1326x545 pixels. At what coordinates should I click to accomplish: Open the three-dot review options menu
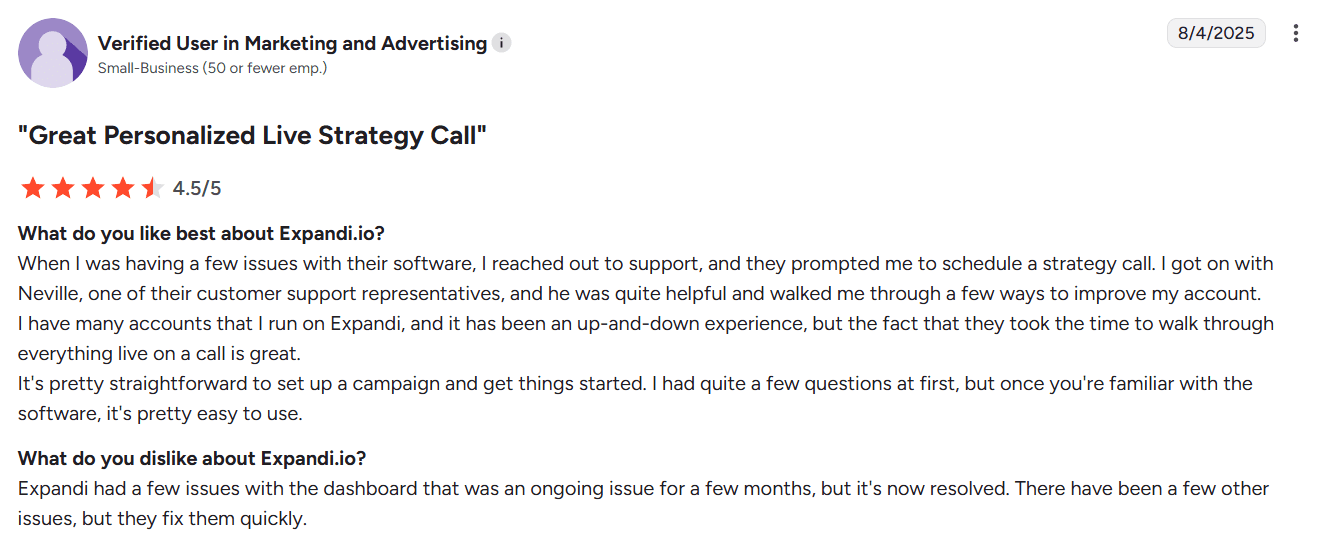[1296, 33]
